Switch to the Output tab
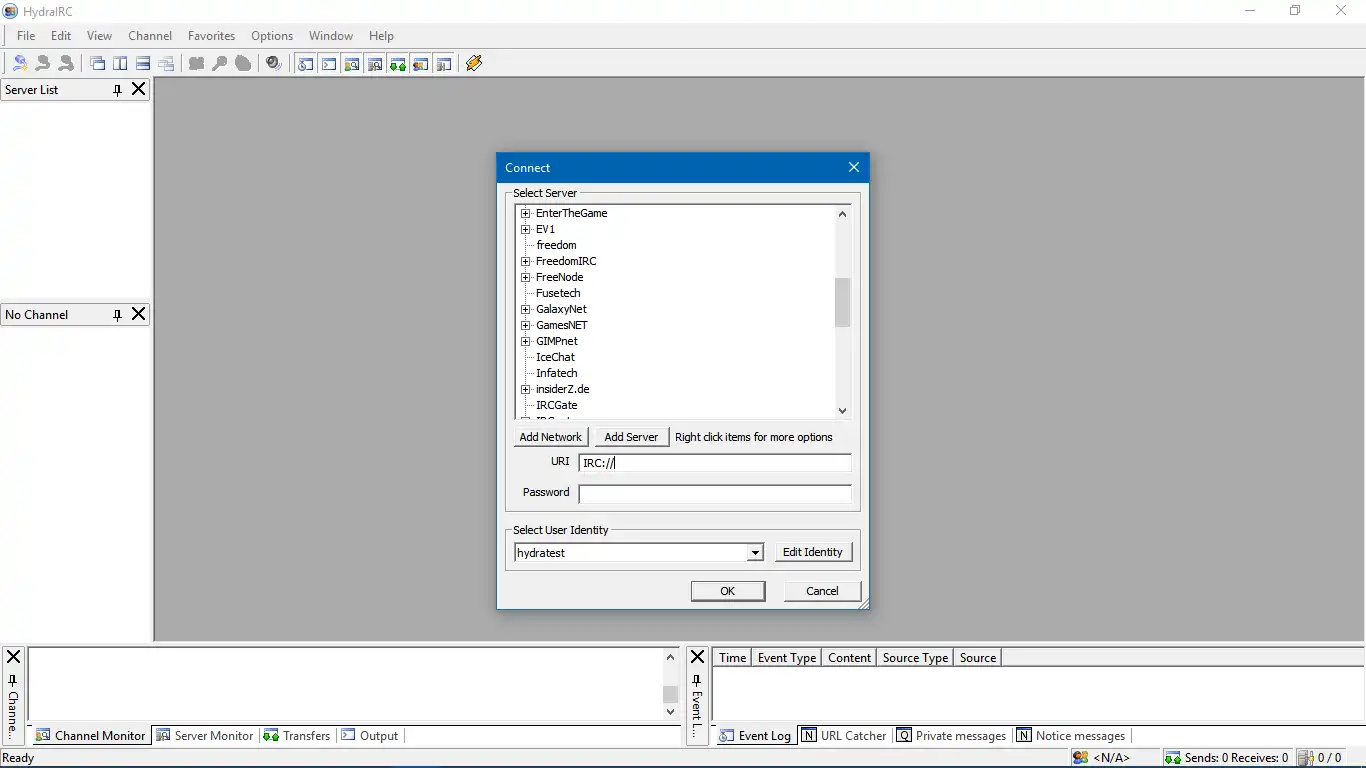The width and height of the screenshot is (1366, 768). (x=370, y=735)
